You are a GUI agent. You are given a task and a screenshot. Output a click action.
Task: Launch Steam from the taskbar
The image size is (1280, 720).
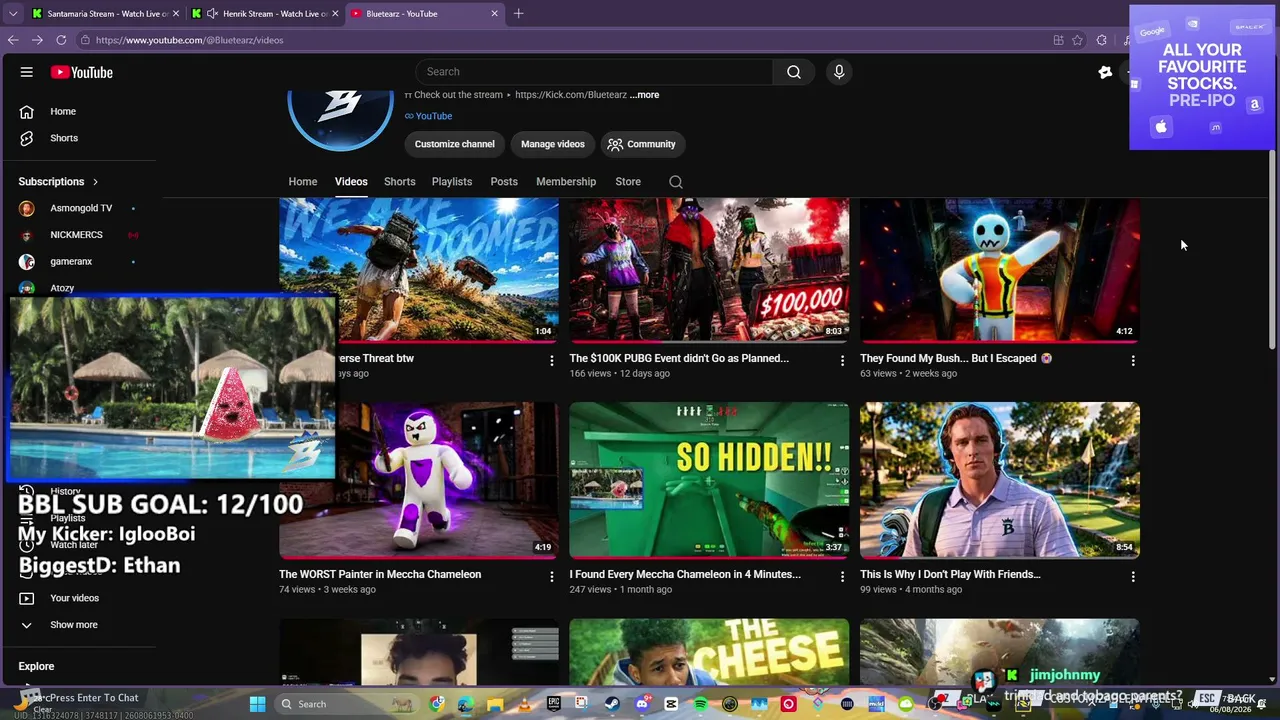612,704
